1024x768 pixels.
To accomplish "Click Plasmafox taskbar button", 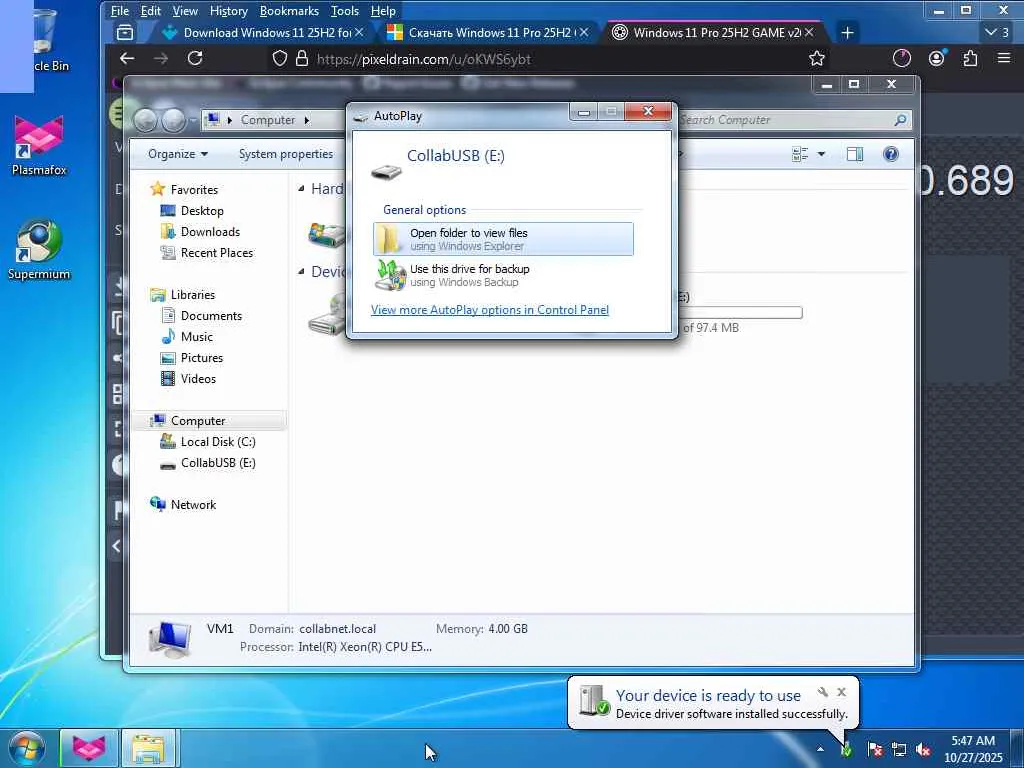I will [89, 748].
